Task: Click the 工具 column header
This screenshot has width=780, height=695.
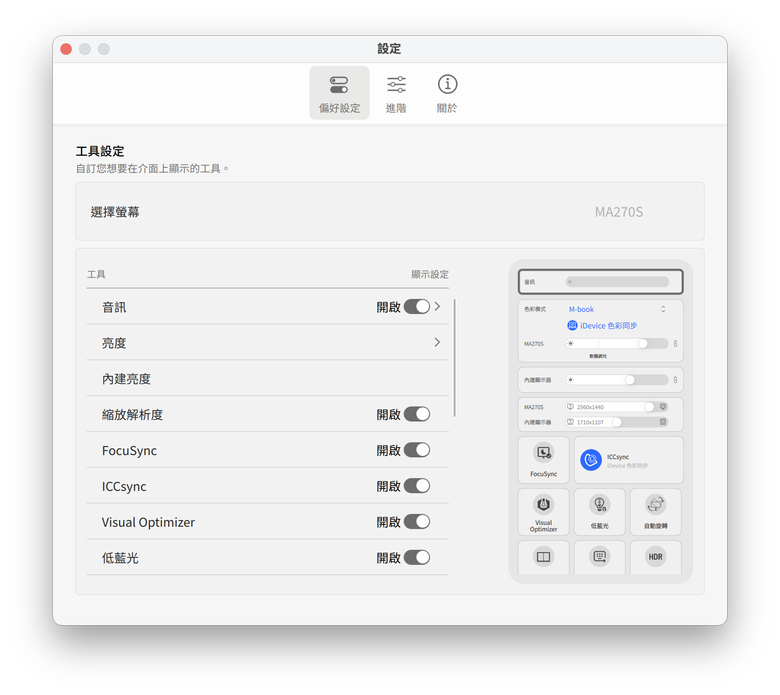Action: [x=96, y=275]
